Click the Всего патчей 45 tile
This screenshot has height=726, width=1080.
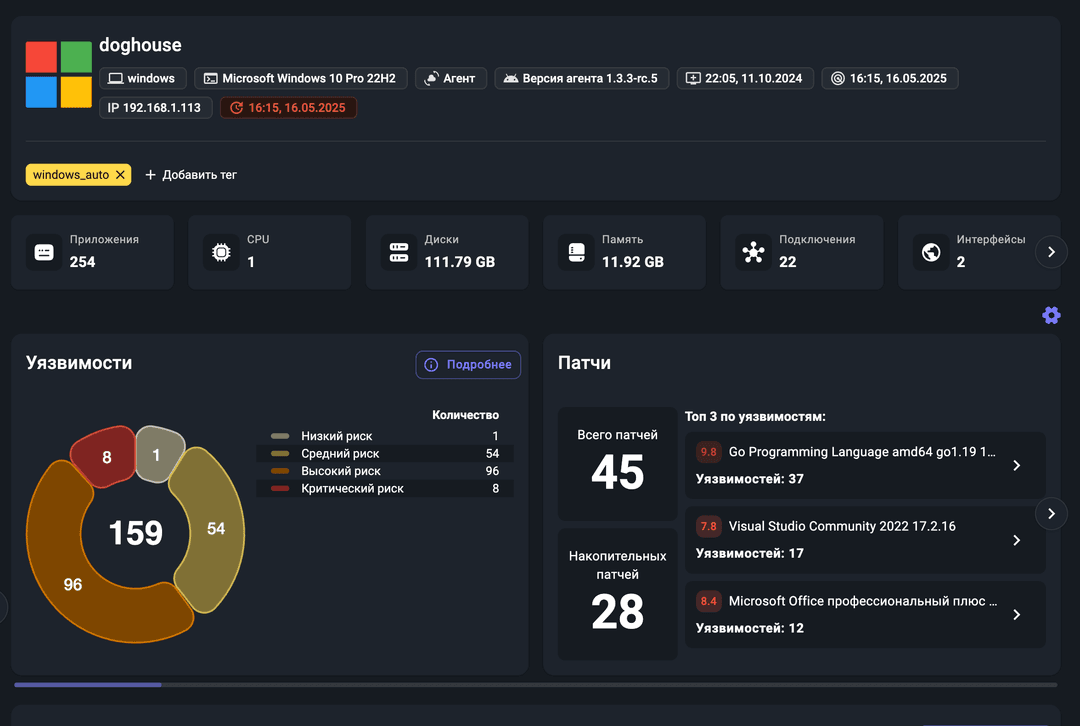click(x=617, y=463)
